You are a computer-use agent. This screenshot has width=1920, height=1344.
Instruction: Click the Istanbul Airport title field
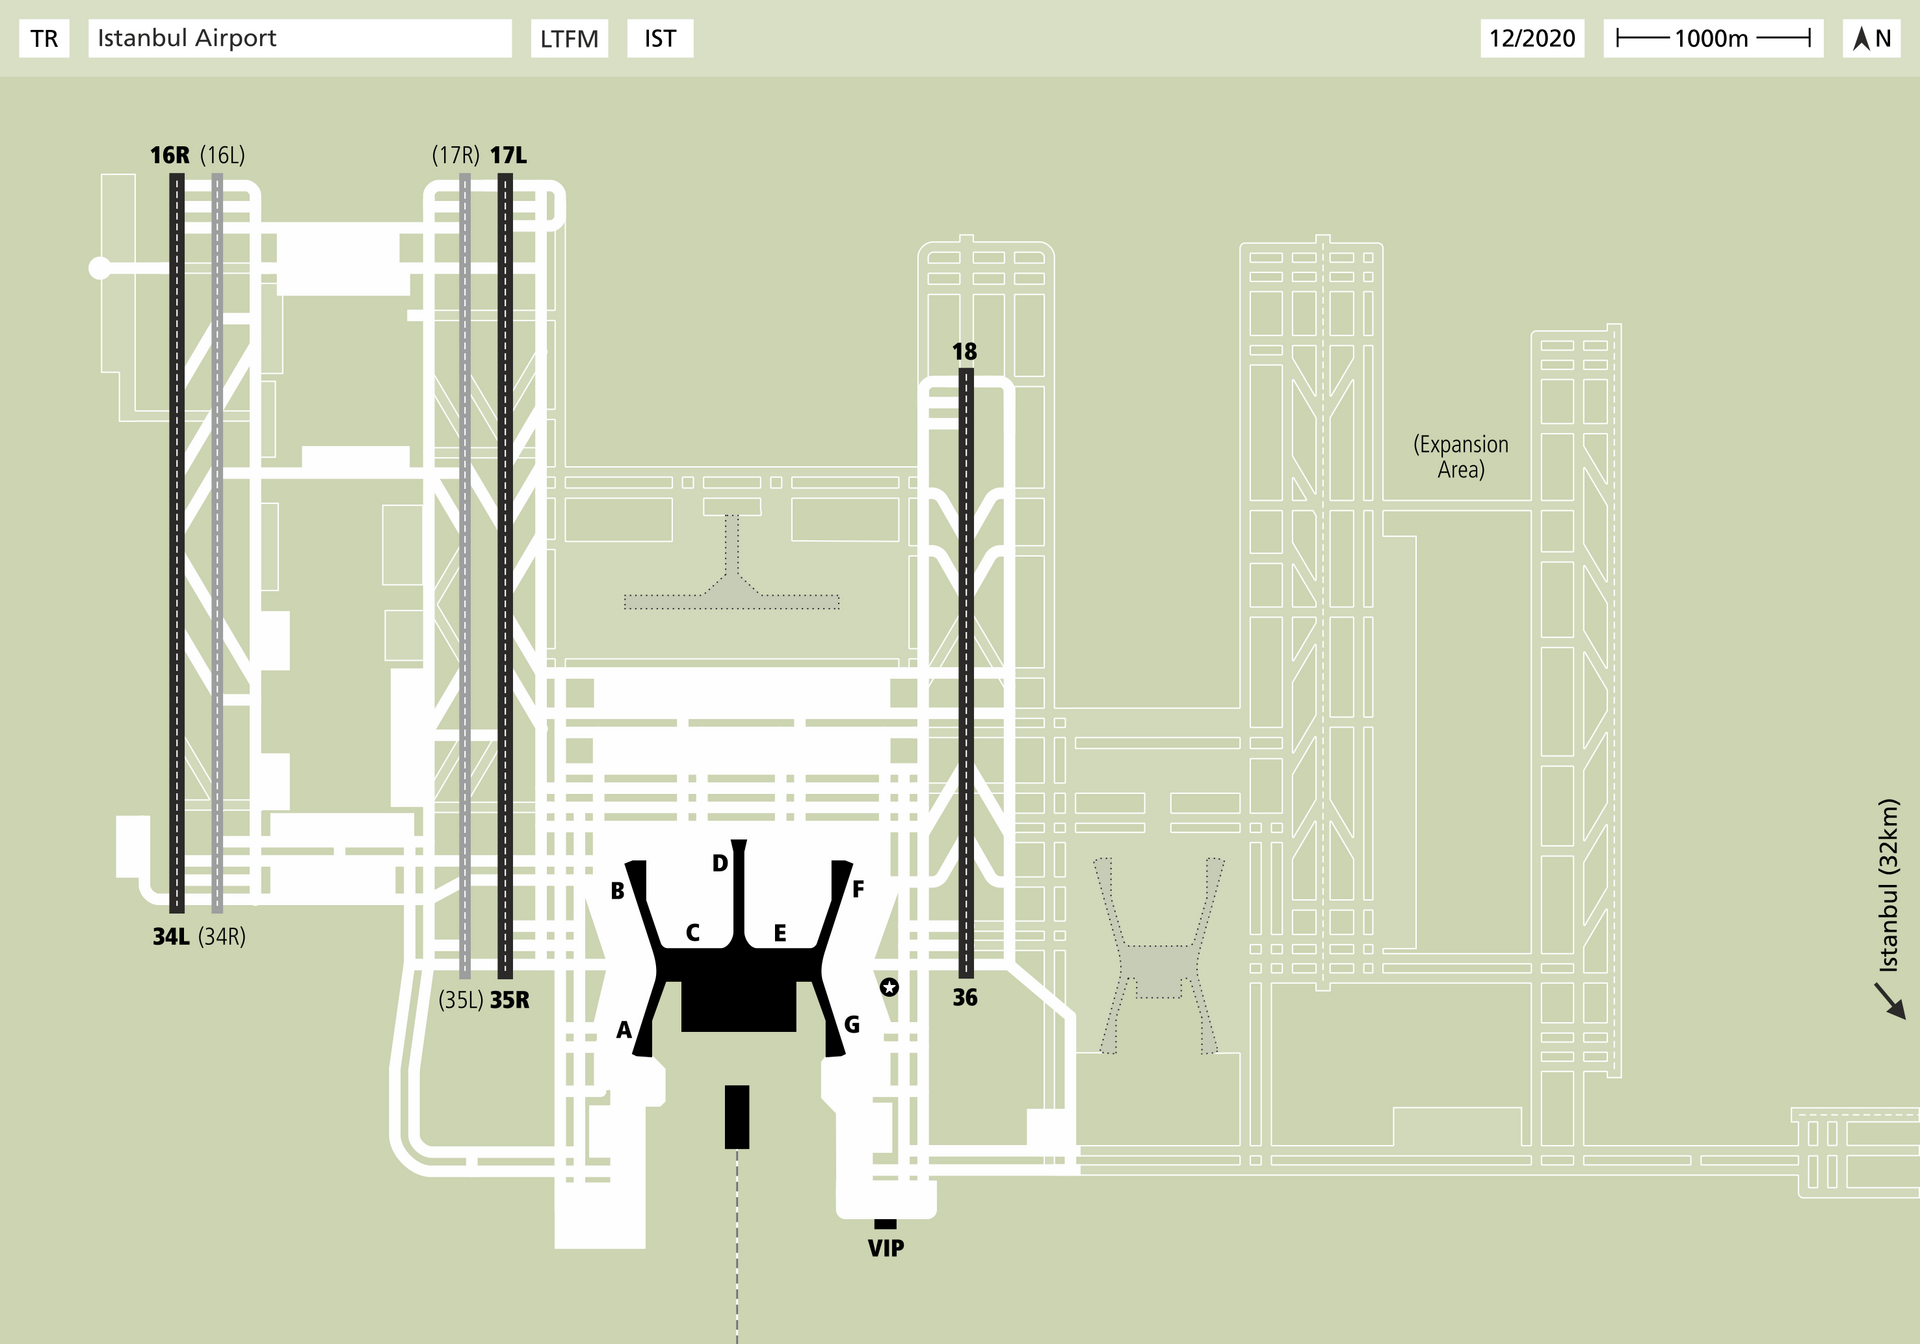pos(300,39)
